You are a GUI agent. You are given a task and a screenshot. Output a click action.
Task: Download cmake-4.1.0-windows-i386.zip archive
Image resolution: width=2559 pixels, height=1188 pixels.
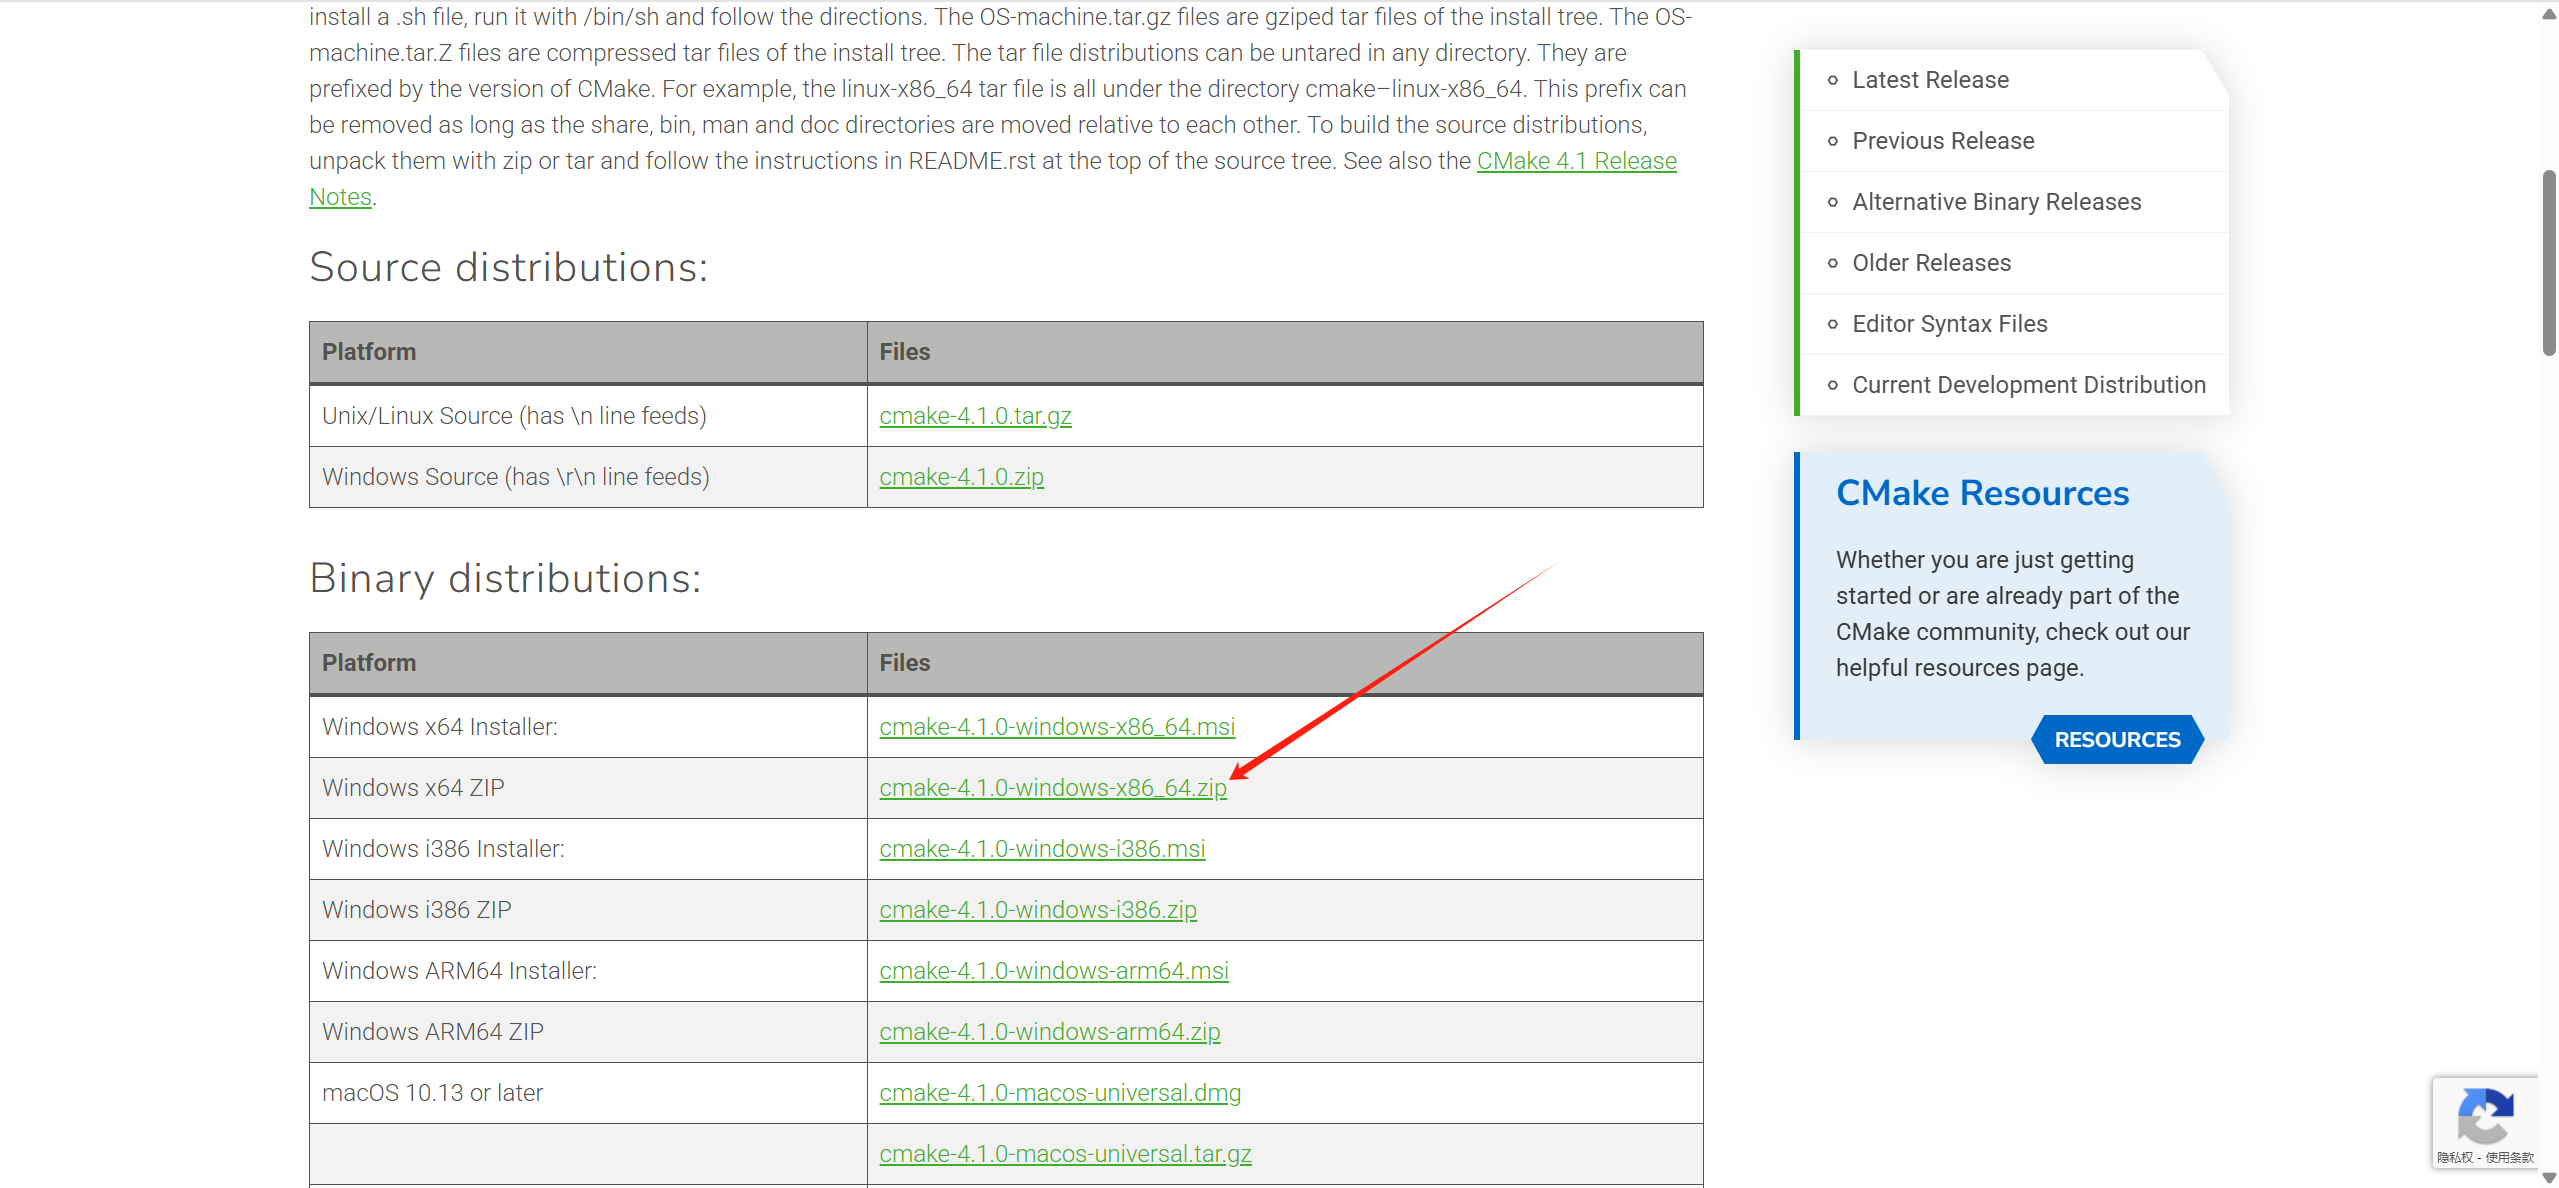pos(1038,910)
